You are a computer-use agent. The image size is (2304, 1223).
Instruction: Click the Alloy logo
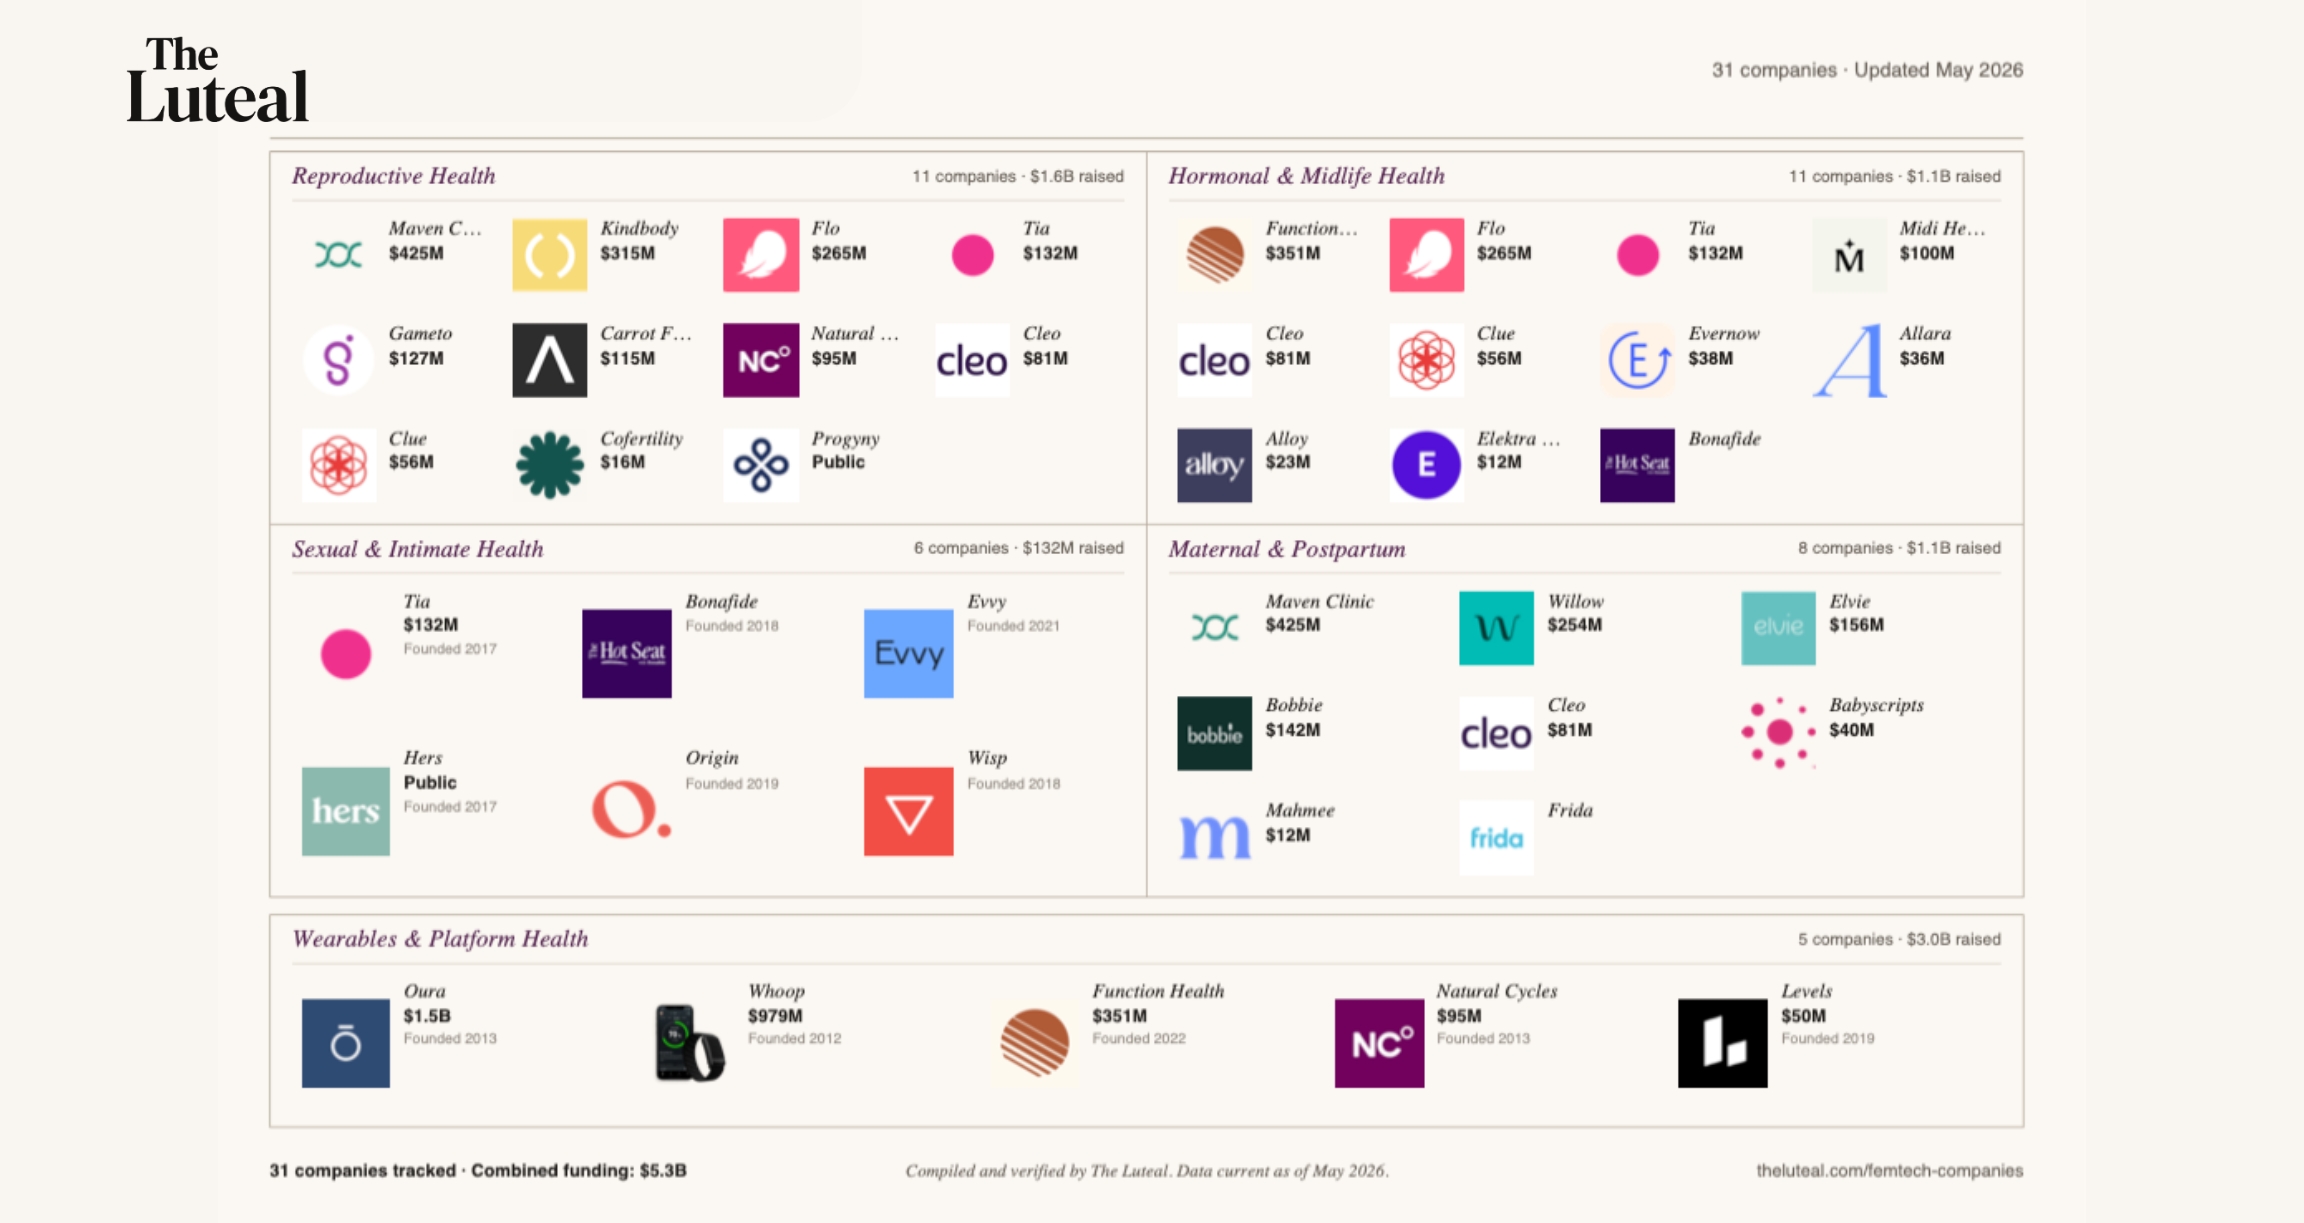1214,465
